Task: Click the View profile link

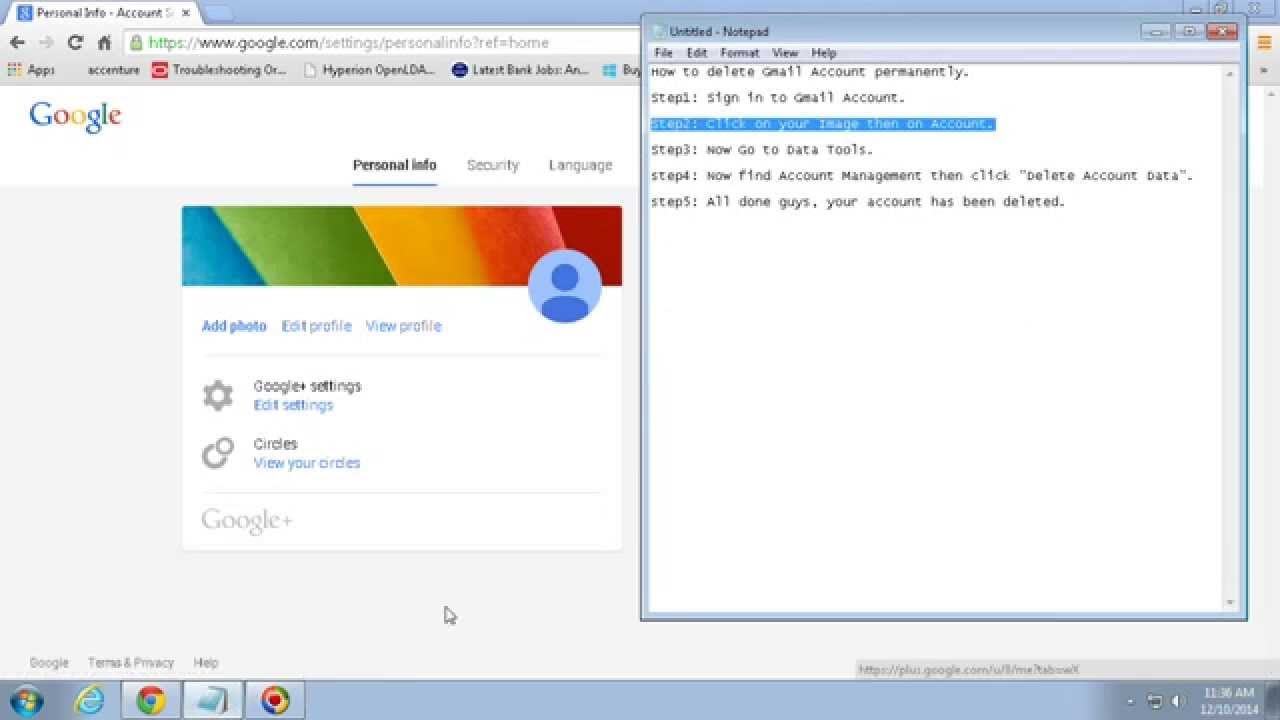Action: (x=403, y=326)
